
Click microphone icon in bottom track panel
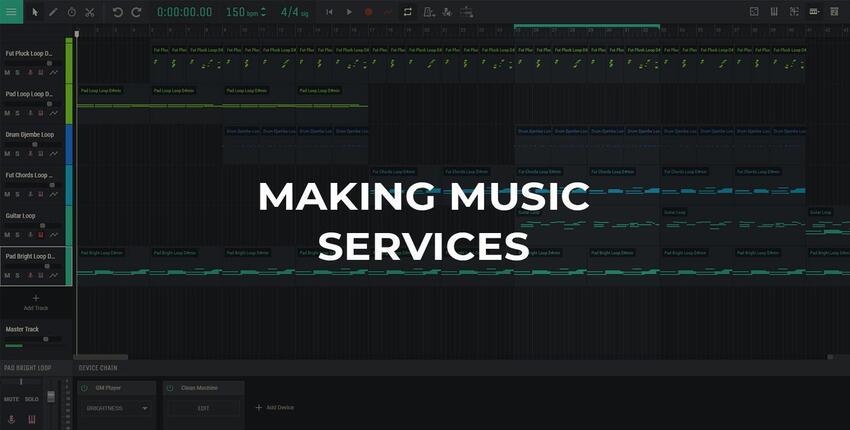[11, 420]
